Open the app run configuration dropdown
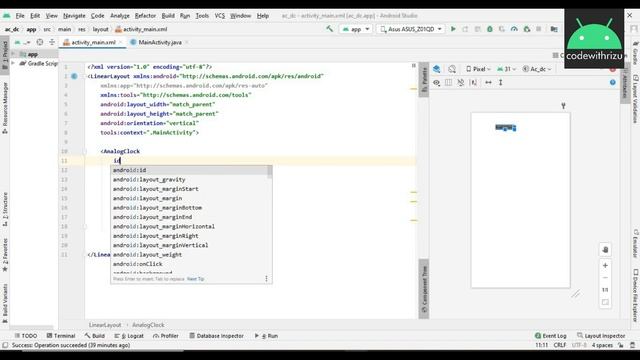 pyautogui.click(x=356, y=29)
